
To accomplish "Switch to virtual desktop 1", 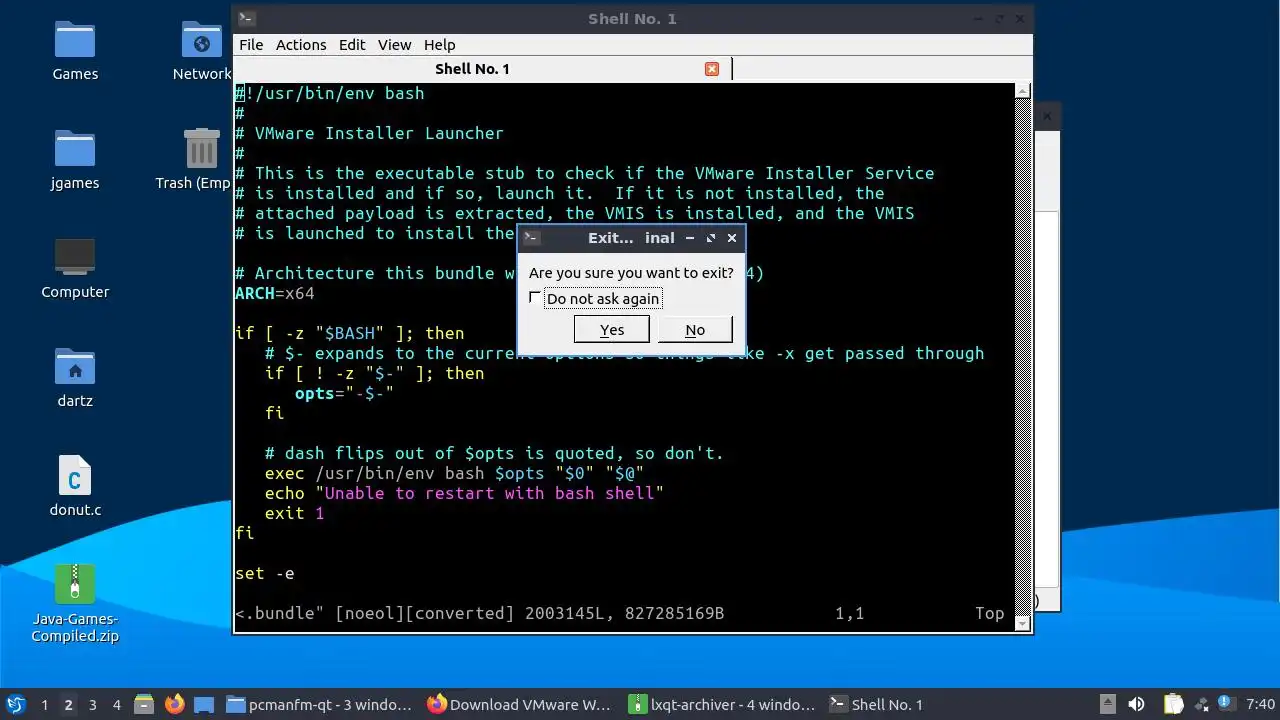I will [x=44, y=705].
